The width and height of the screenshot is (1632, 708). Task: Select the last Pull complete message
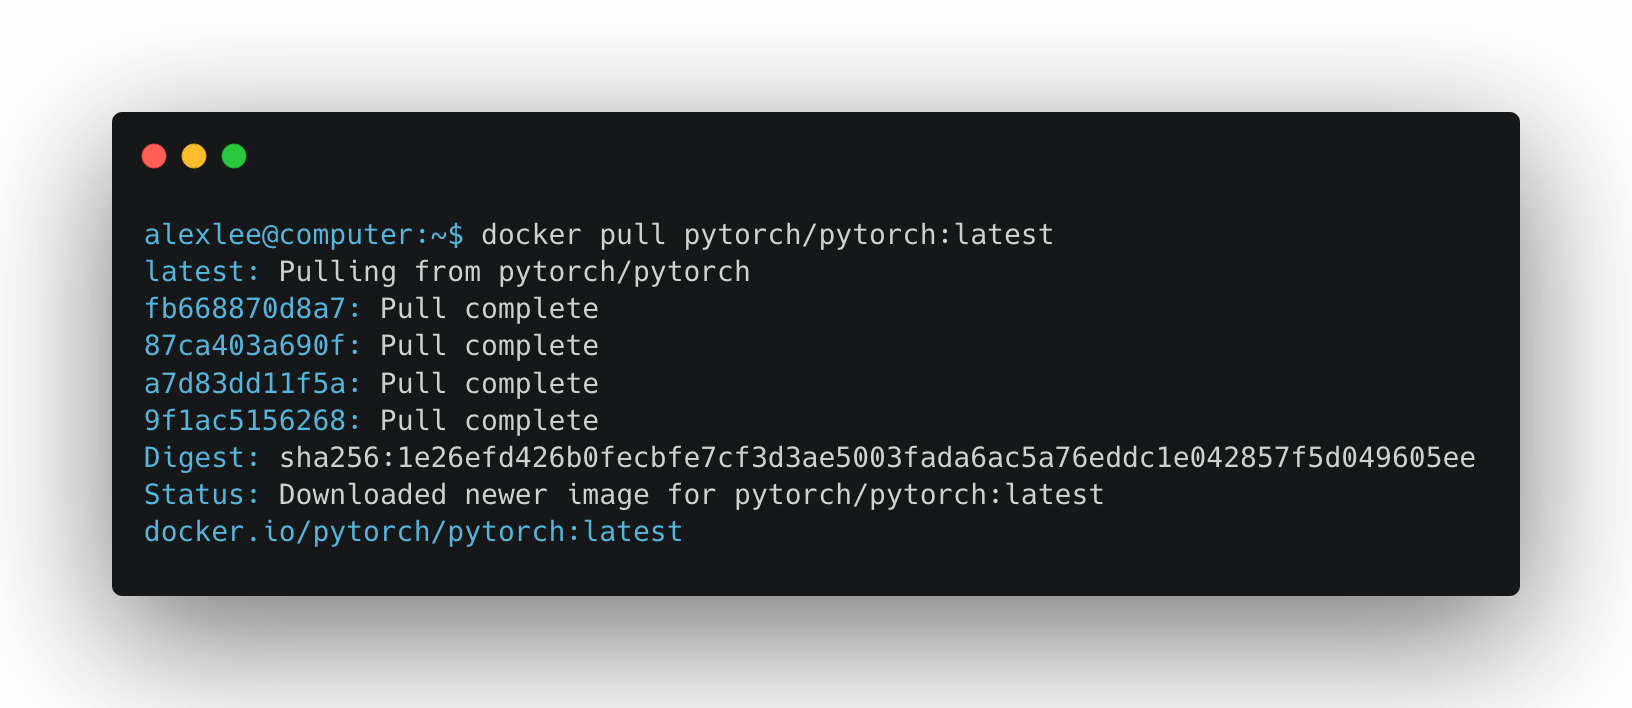(489, 420)
